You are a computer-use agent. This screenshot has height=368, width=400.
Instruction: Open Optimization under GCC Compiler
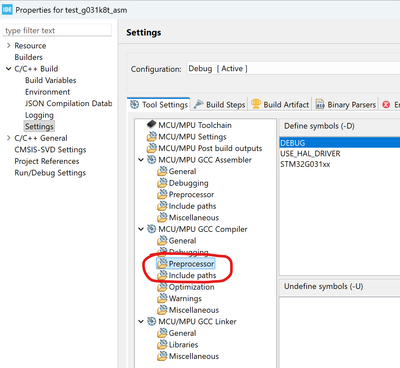(191, 287)
